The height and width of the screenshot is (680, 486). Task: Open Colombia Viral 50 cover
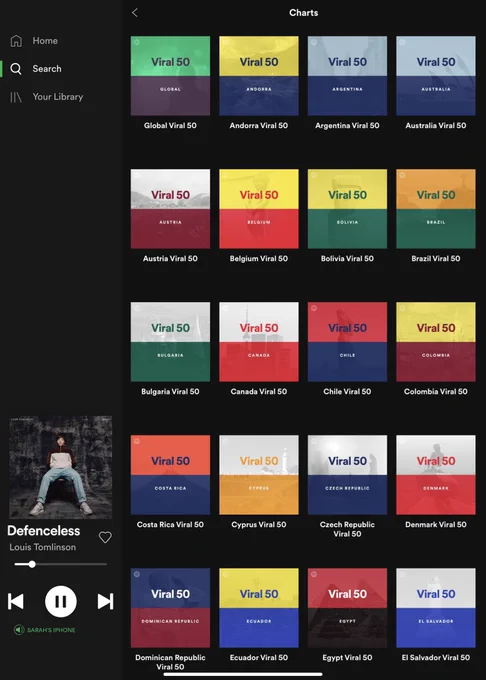(x=436, y=342)
